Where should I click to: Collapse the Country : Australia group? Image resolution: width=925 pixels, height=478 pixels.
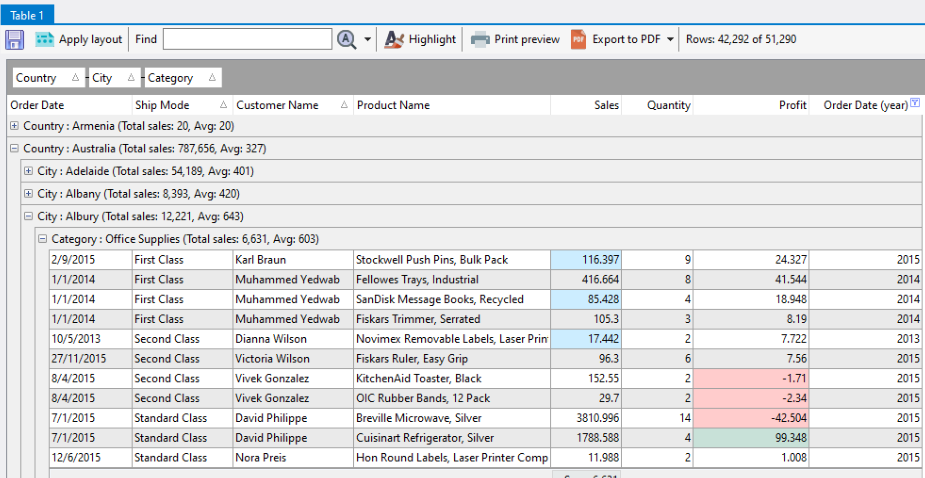pyautogui.click(x=14, y=148)
